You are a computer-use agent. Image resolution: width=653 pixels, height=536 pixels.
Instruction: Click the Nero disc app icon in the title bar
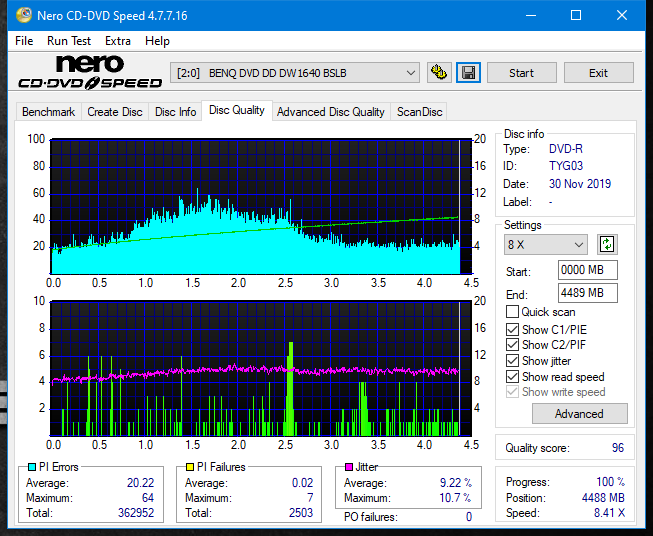pos(24,15)
